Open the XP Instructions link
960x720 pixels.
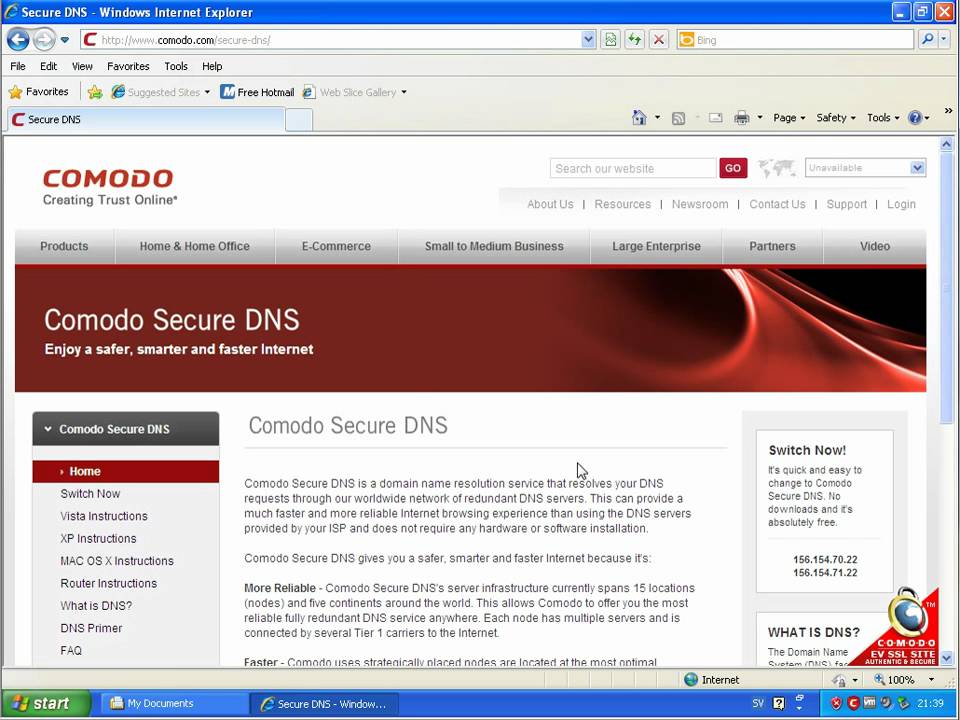98,538
